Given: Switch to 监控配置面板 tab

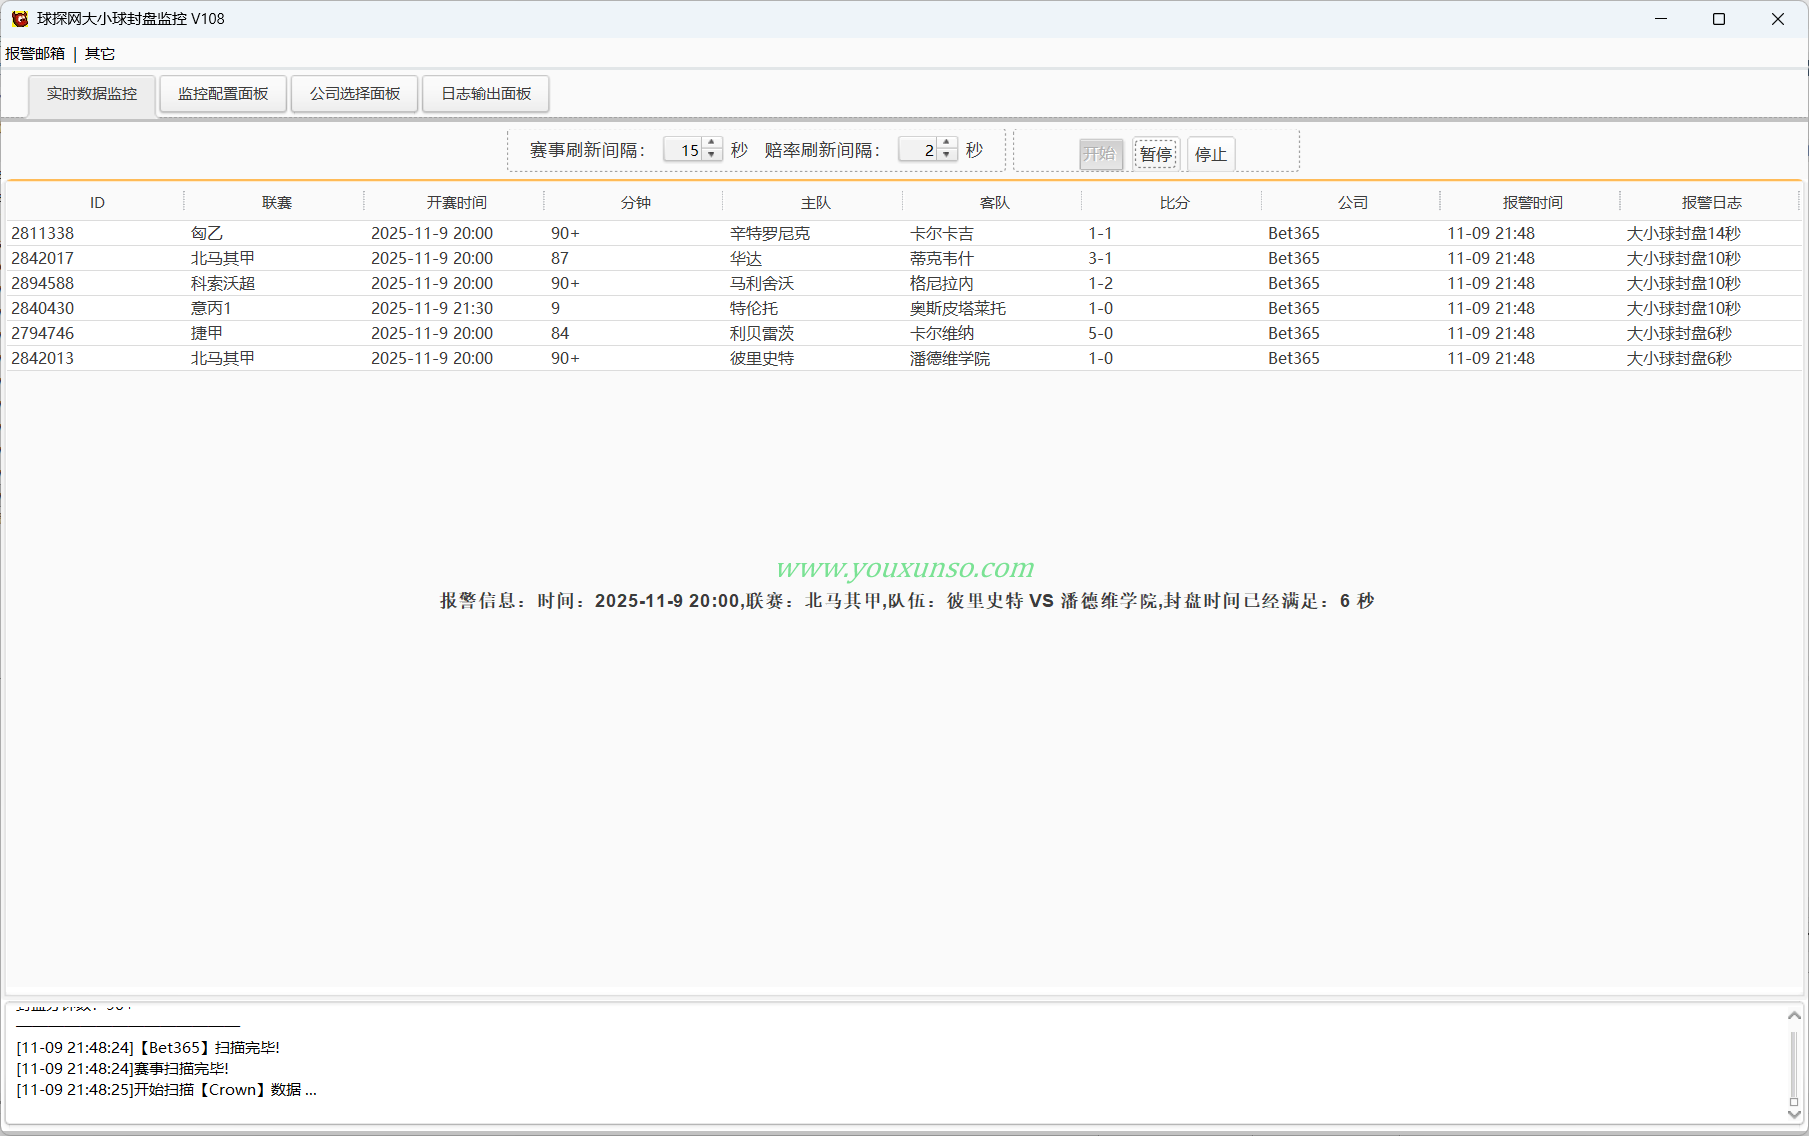Looking at the screenshot, I should point(223,94).
